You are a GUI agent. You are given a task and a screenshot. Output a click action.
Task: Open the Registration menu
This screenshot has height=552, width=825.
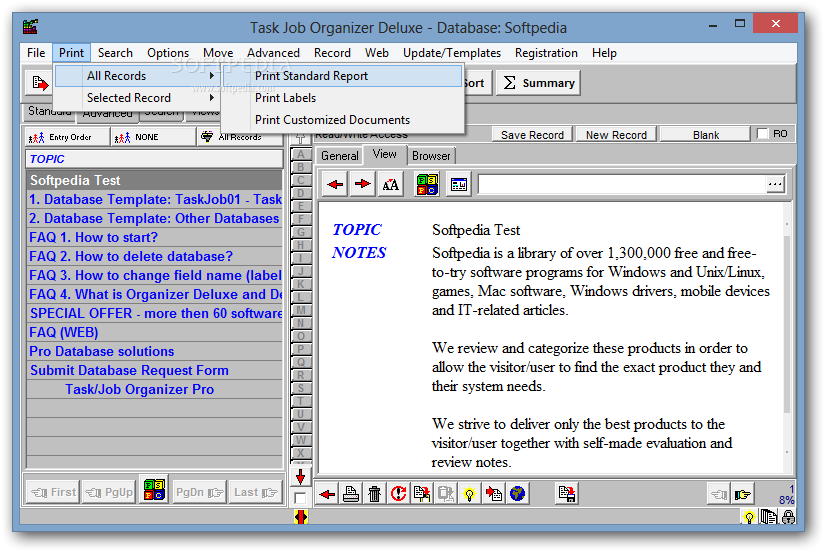(546, 53)
